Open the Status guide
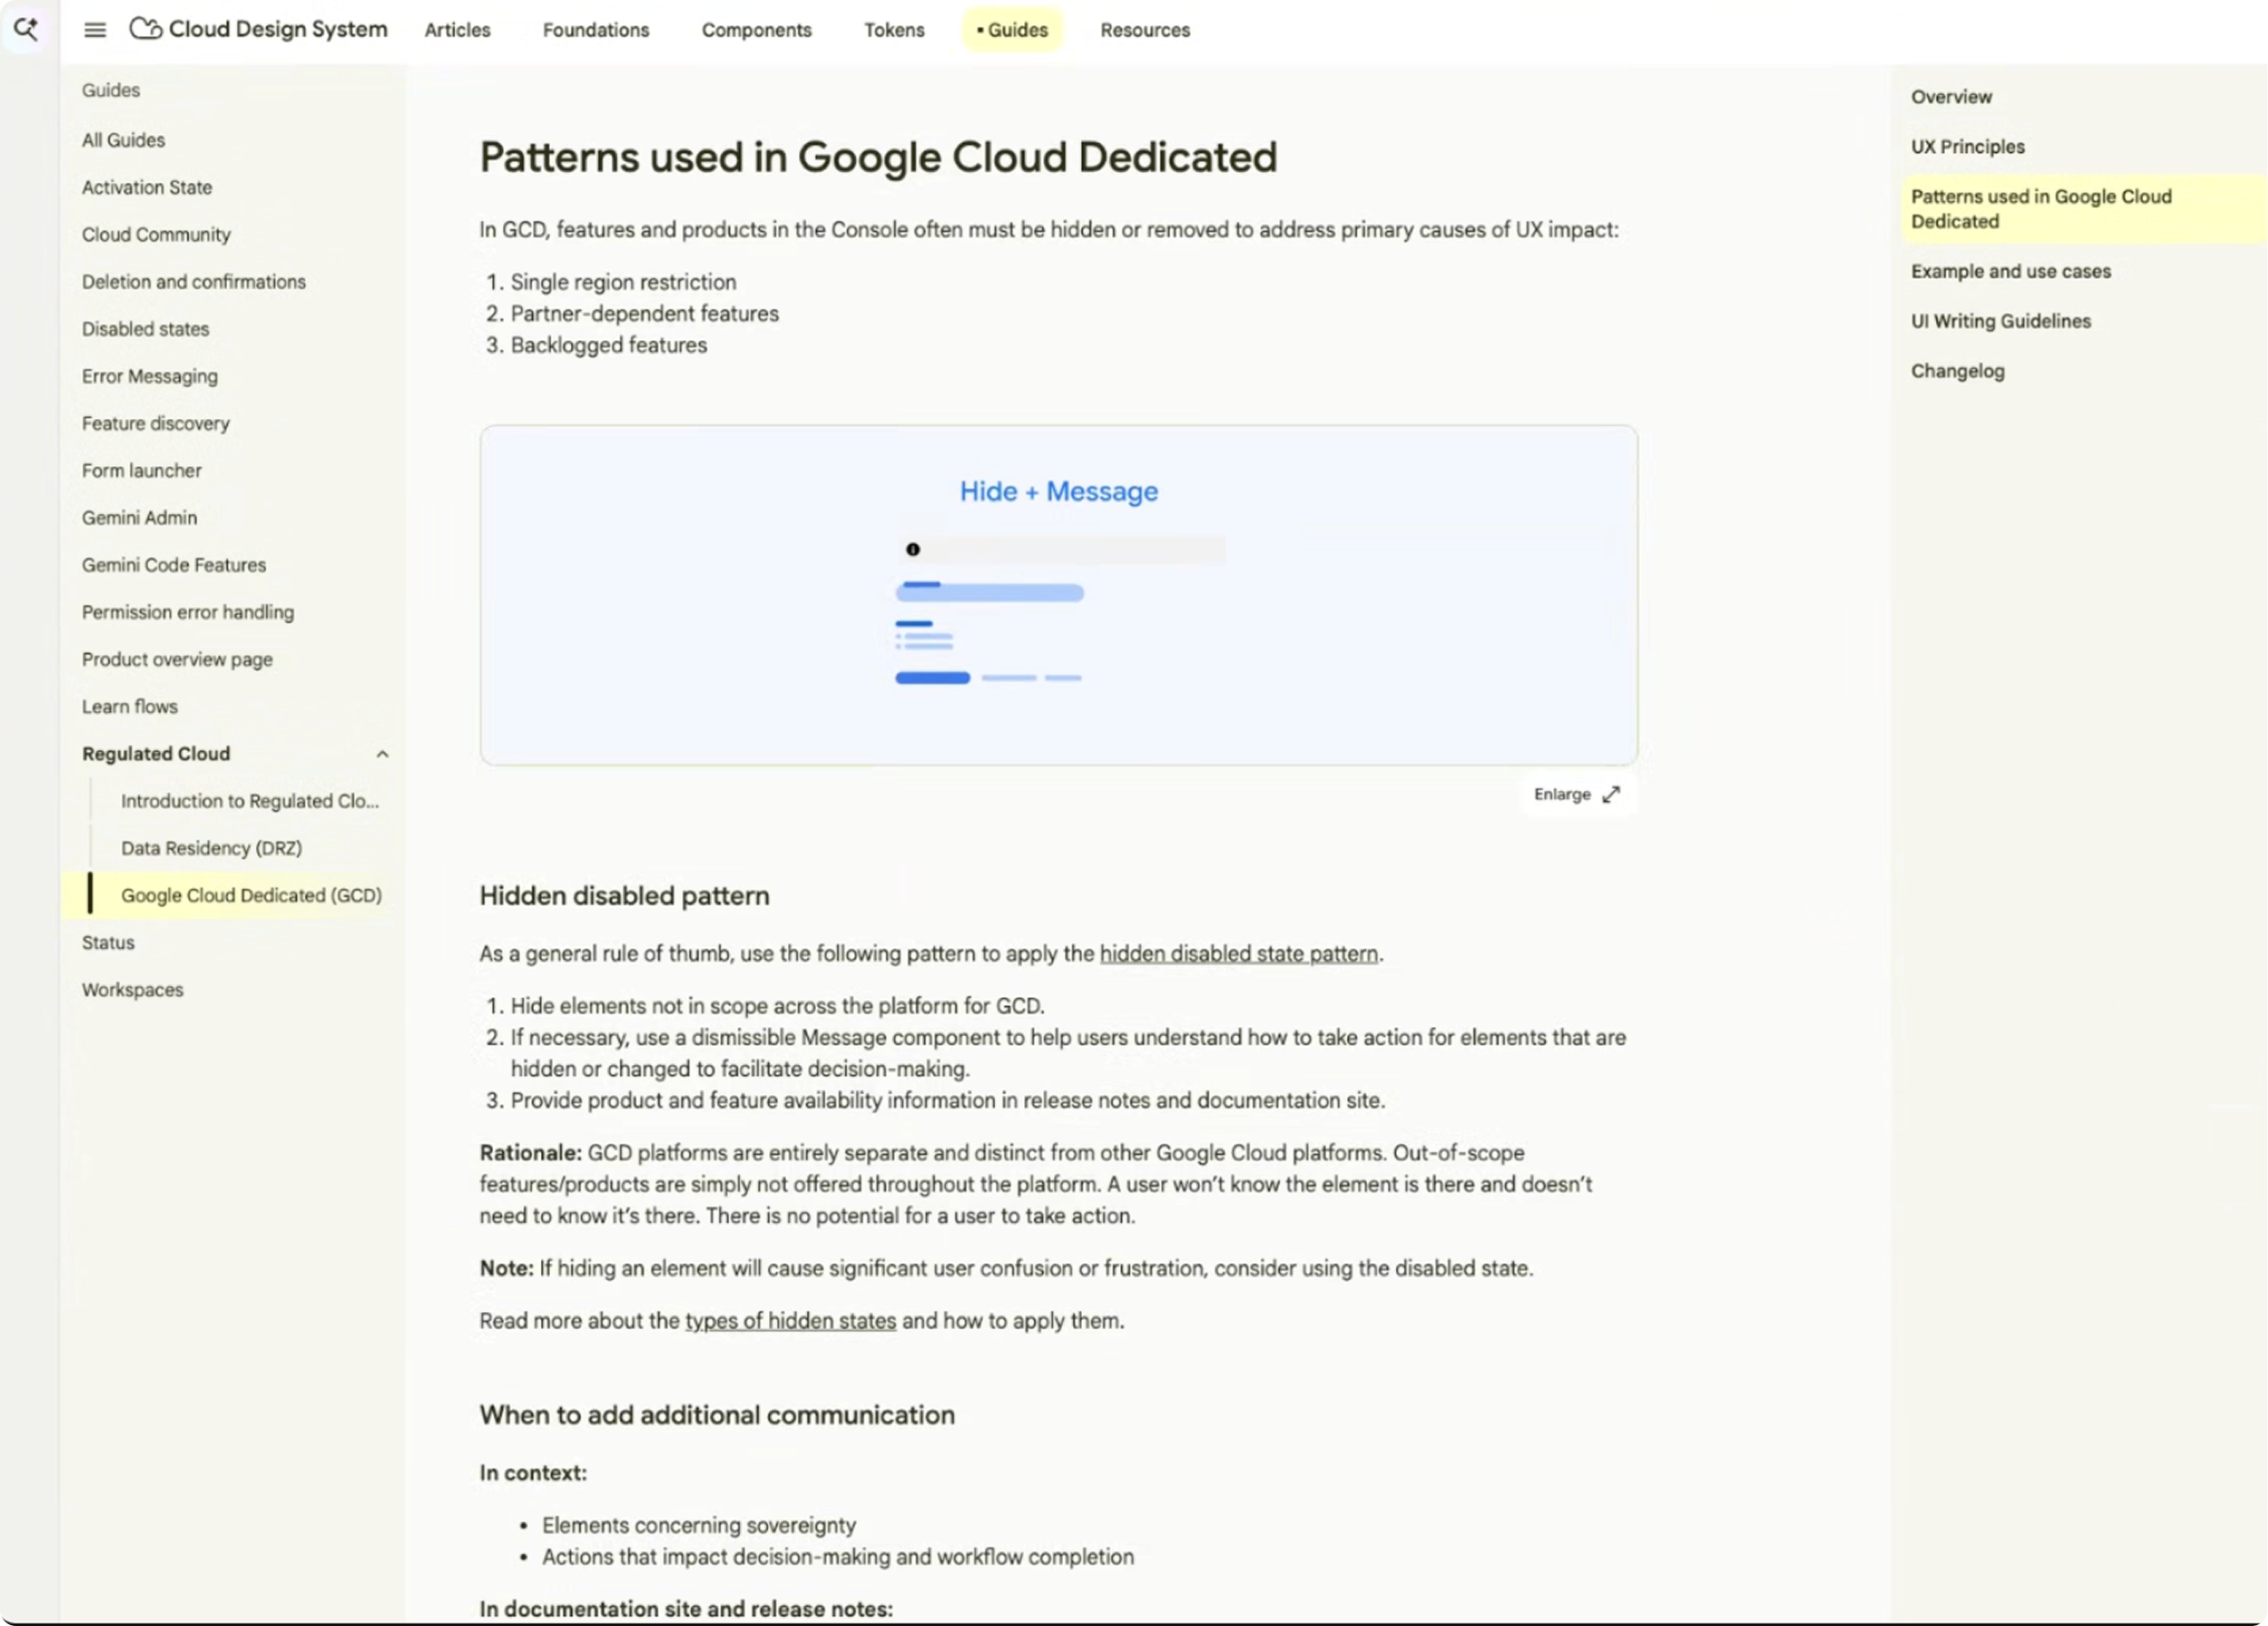The image size is (2268, 1626). 108,942
